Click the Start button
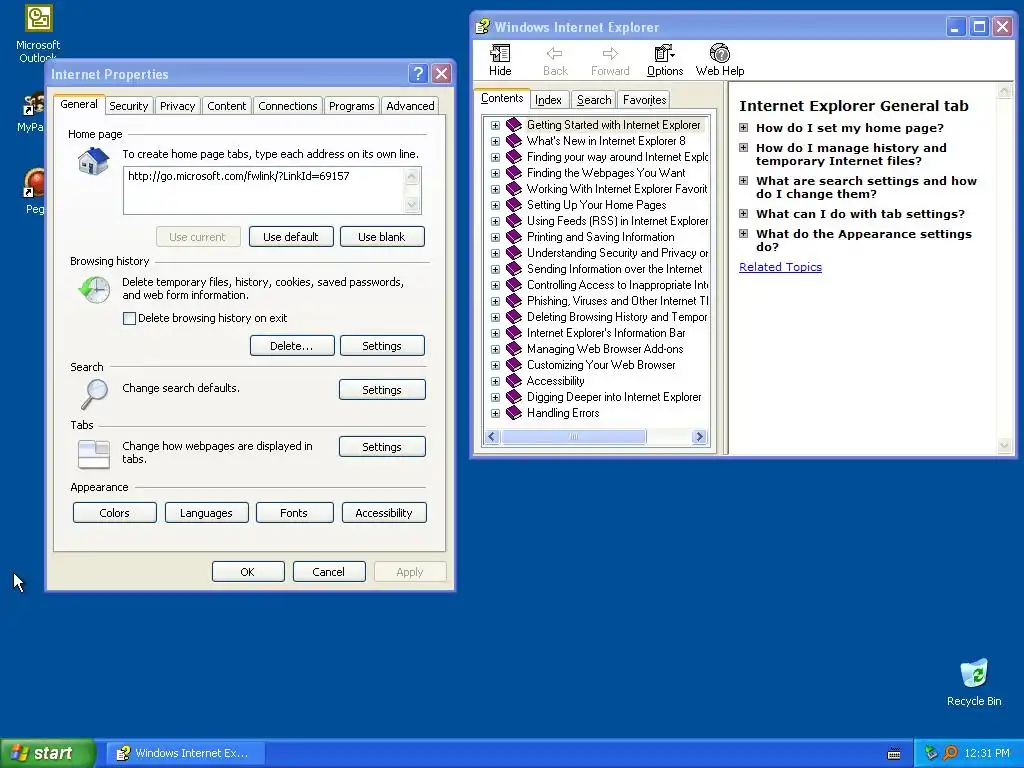Viewport: 1024px width, 768px height. point(48,753)
